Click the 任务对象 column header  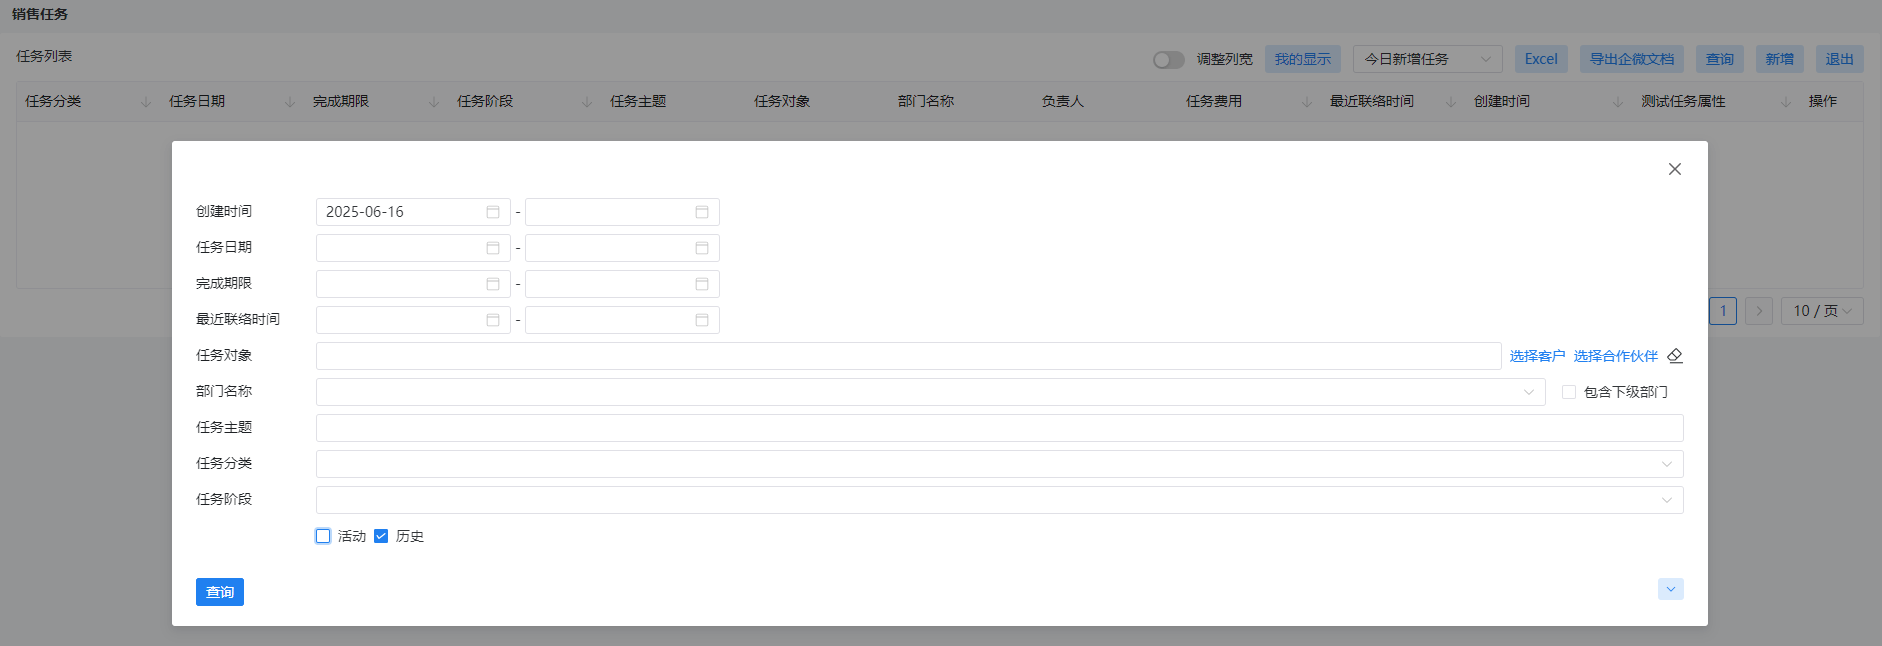click(782, 102)
